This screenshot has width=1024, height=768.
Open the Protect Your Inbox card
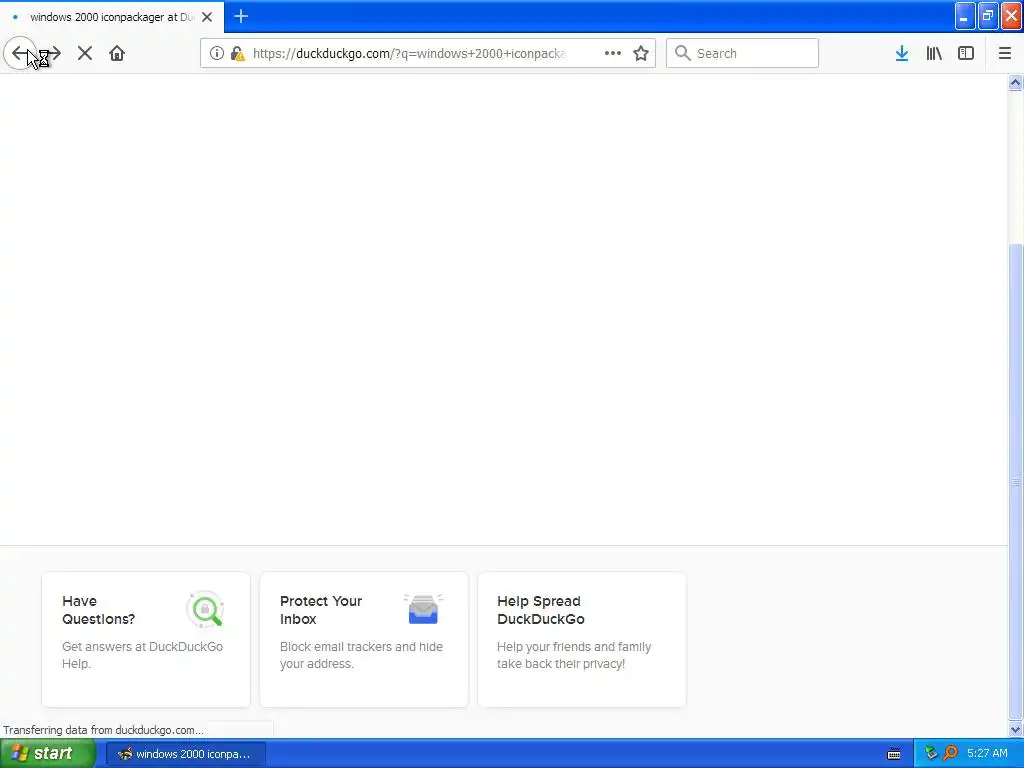pos(364,639)
